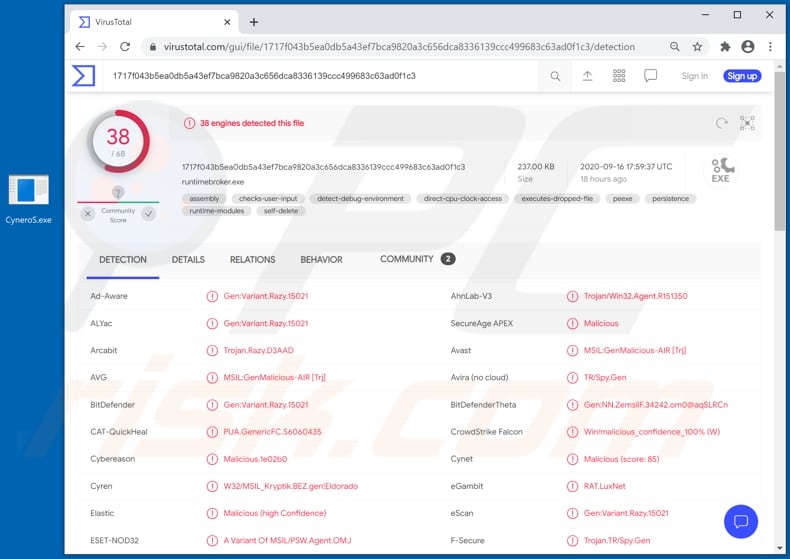The image size is (790, 559).
Task: Click the alert icon beside Ad-Aware detection
Action: point(212,296)
